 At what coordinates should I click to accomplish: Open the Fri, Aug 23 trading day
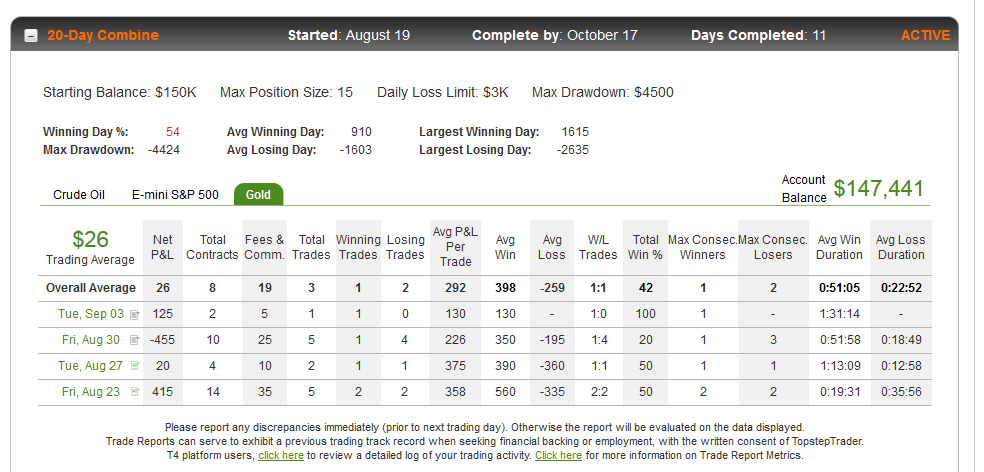tap(91, 391)
